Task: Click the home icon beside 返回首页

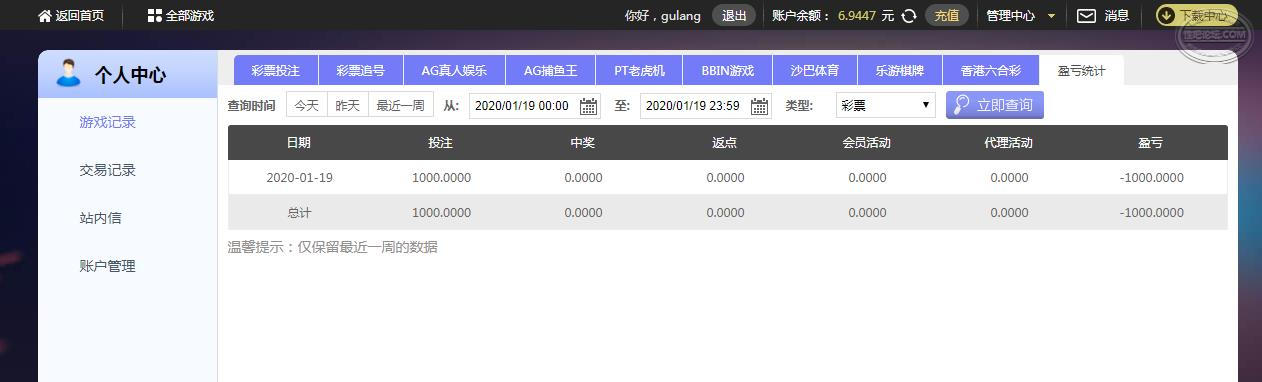Action: pos(44,16)
